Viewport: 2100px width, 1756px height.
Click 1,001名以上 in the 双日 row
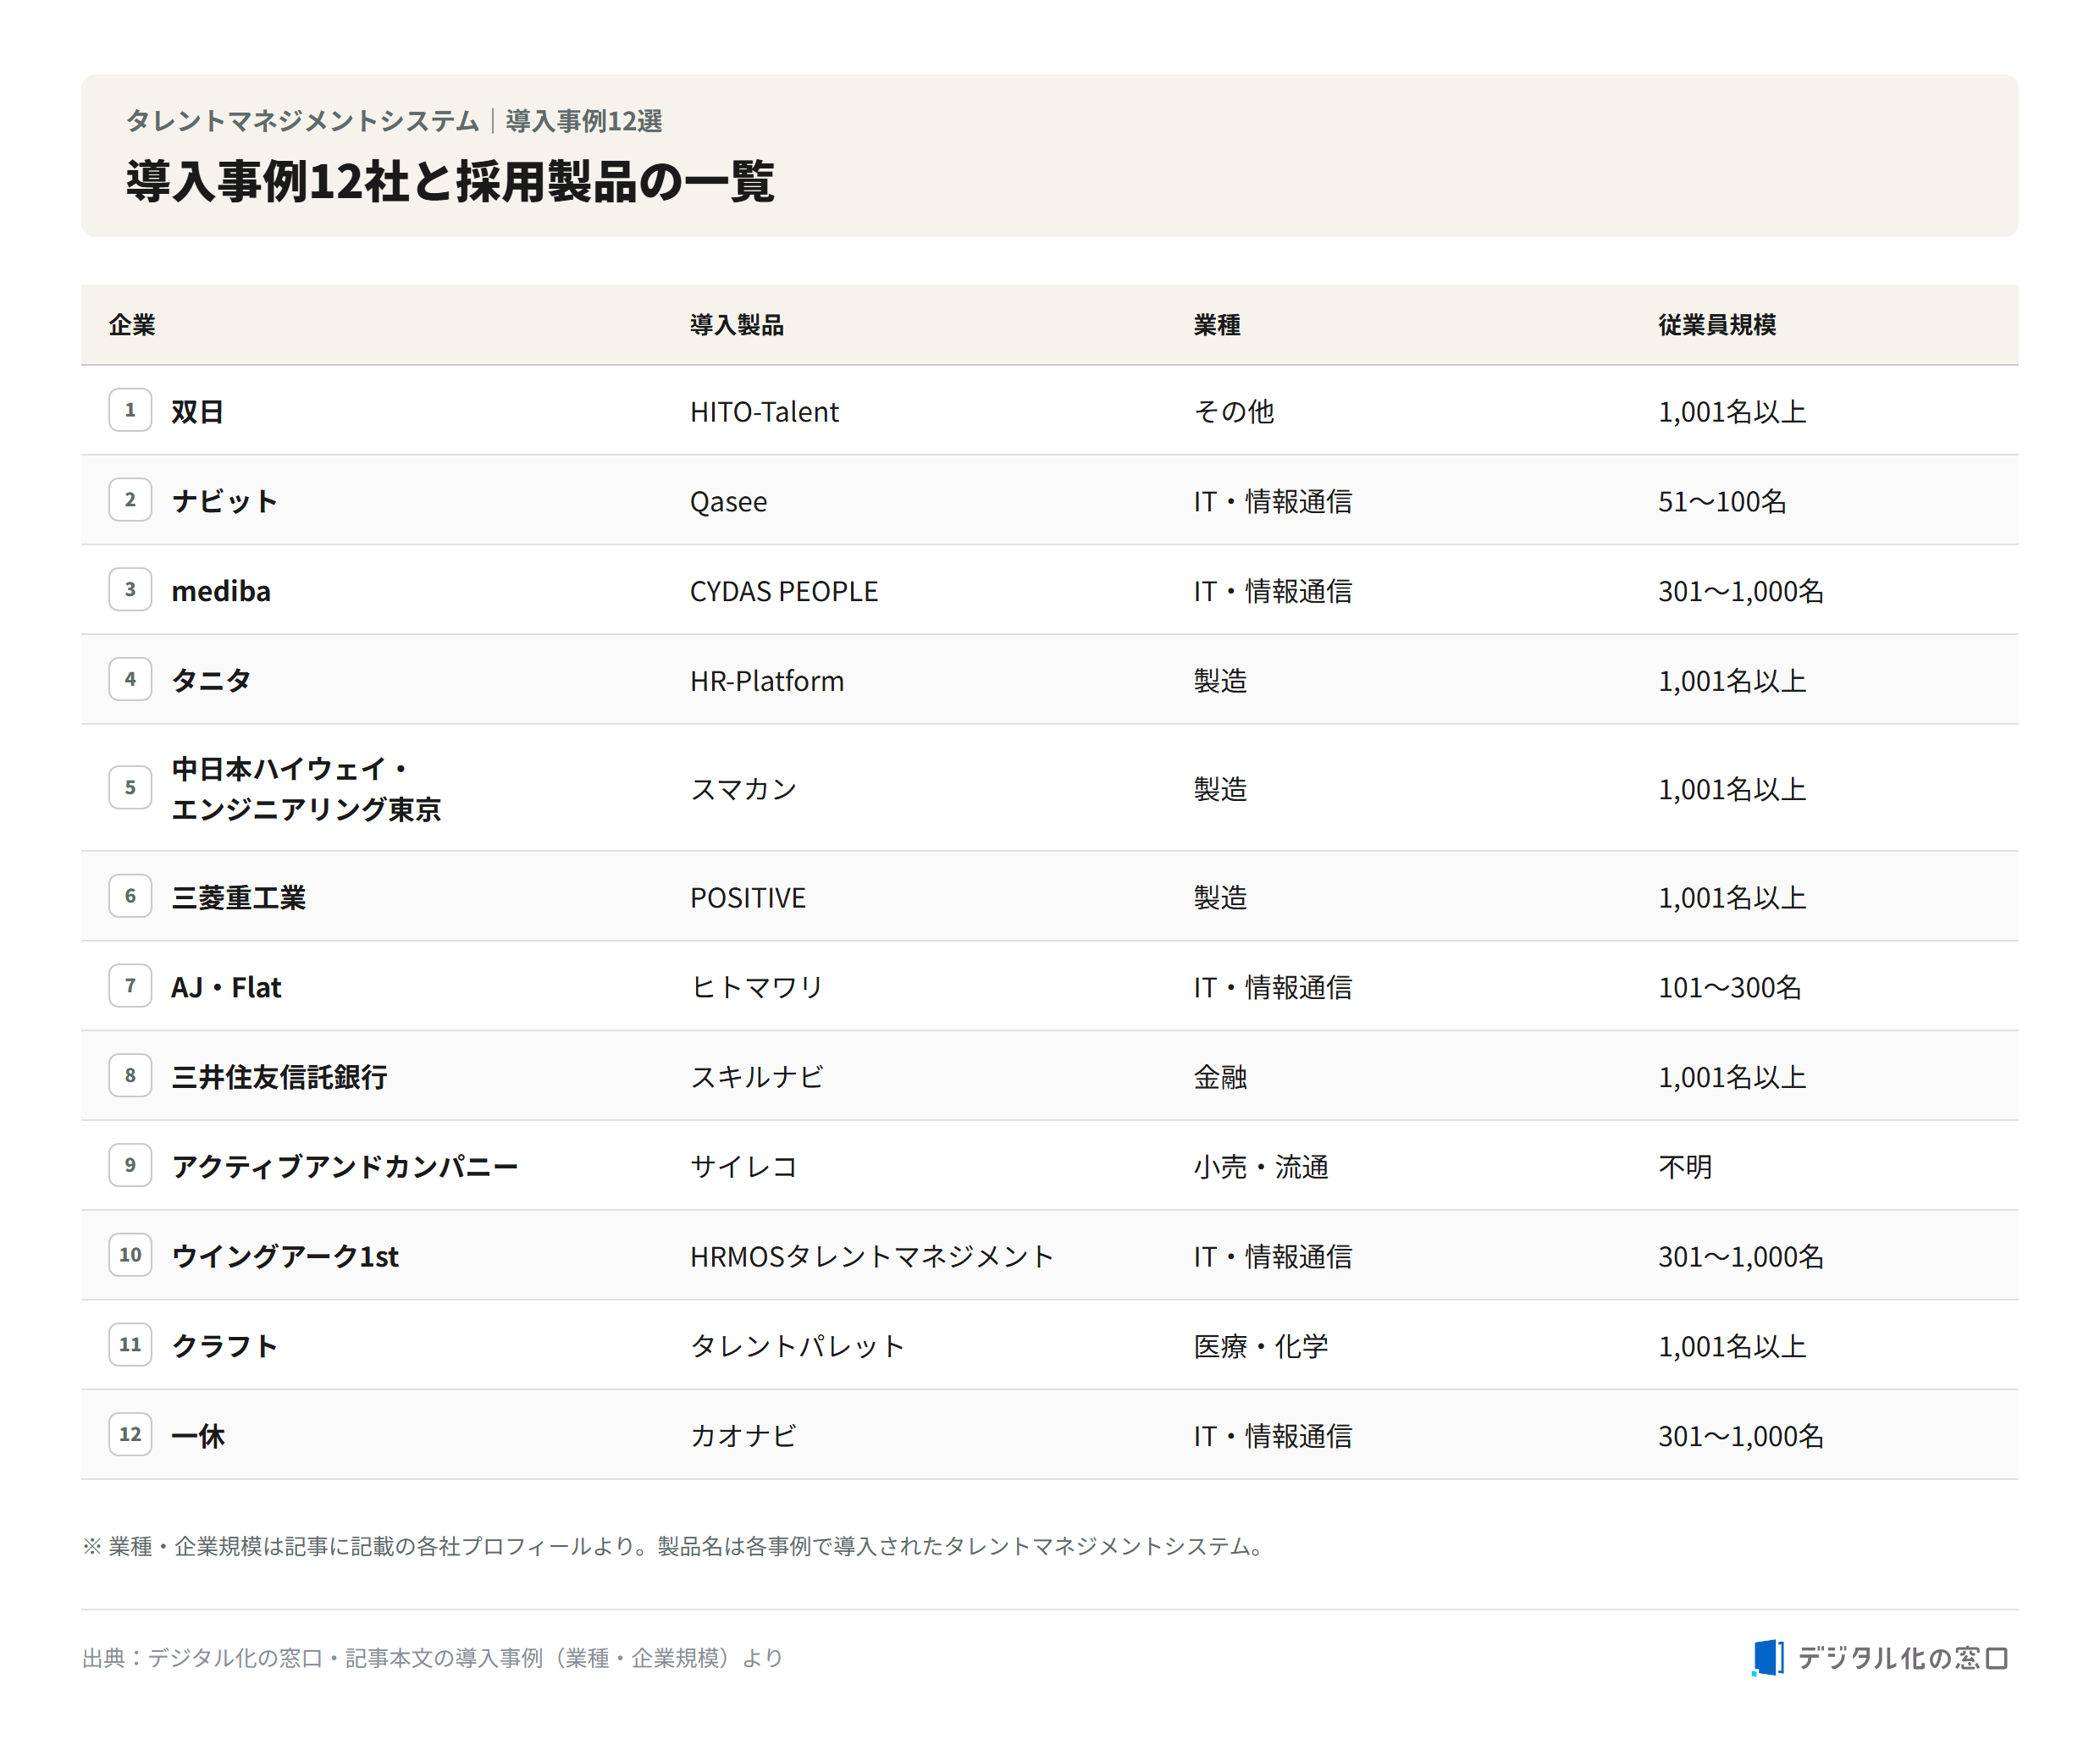coord(1732,411)
